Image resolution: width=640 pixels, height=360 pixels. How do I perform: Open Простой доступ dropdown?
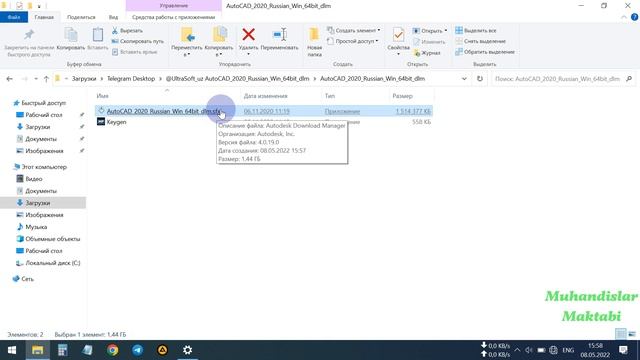pos(353,41)
